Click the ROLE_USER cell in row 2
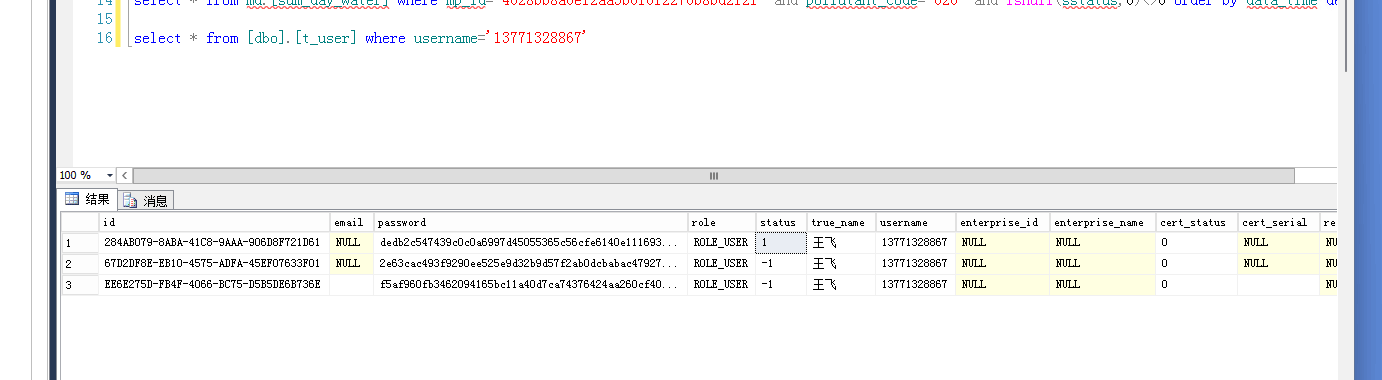Image resolution: width=1382 pixels, height=380 pixels. tap(722, 263)
